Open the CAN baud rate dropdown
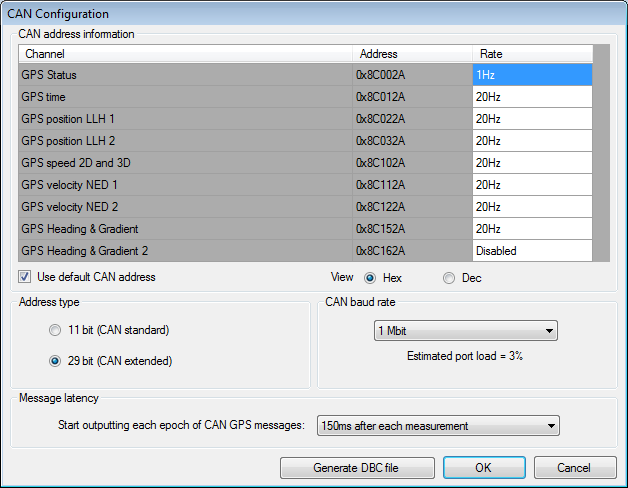Screen dimensions: 628x488 (x=464, y=331)
